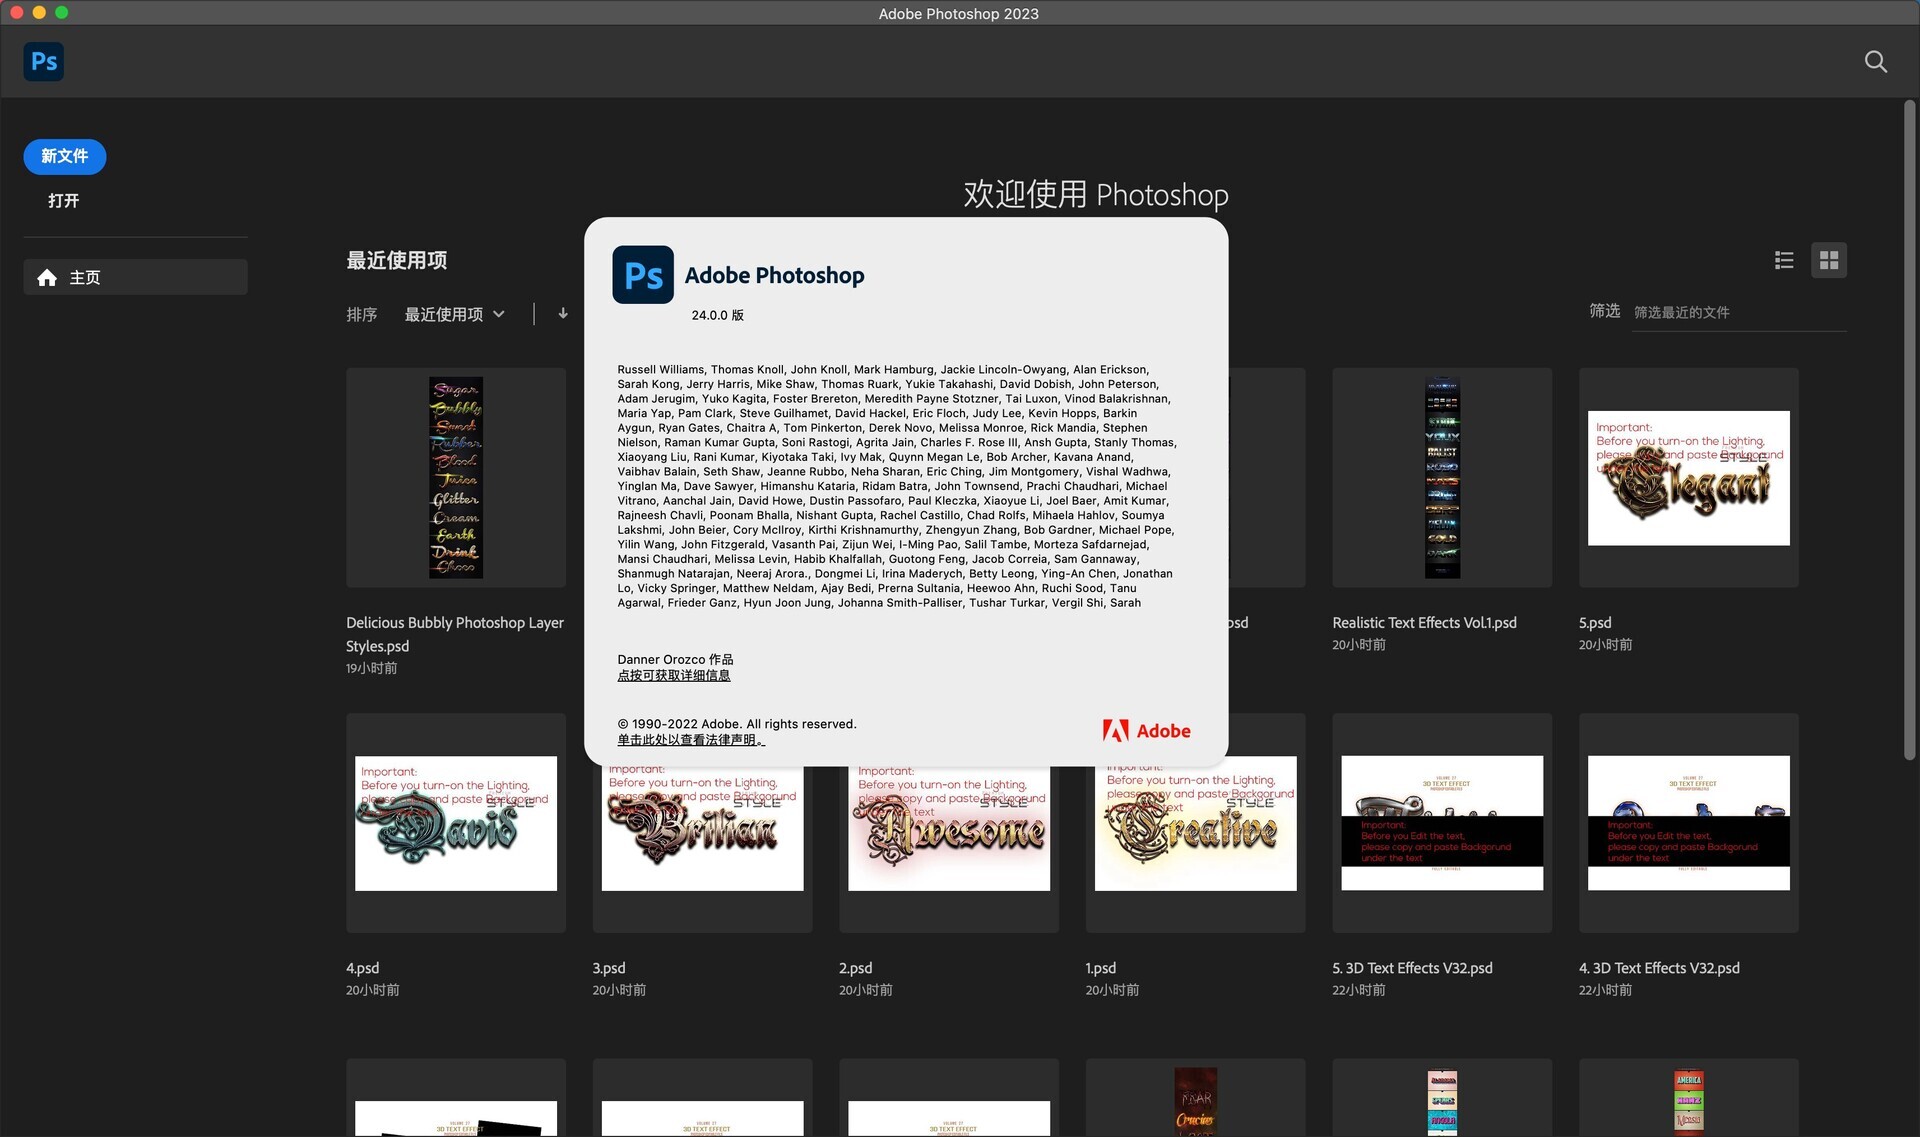This screenshot has height=1137, width=1920.
Task: Click the file name 1.psd
Action: [1101, 968]
